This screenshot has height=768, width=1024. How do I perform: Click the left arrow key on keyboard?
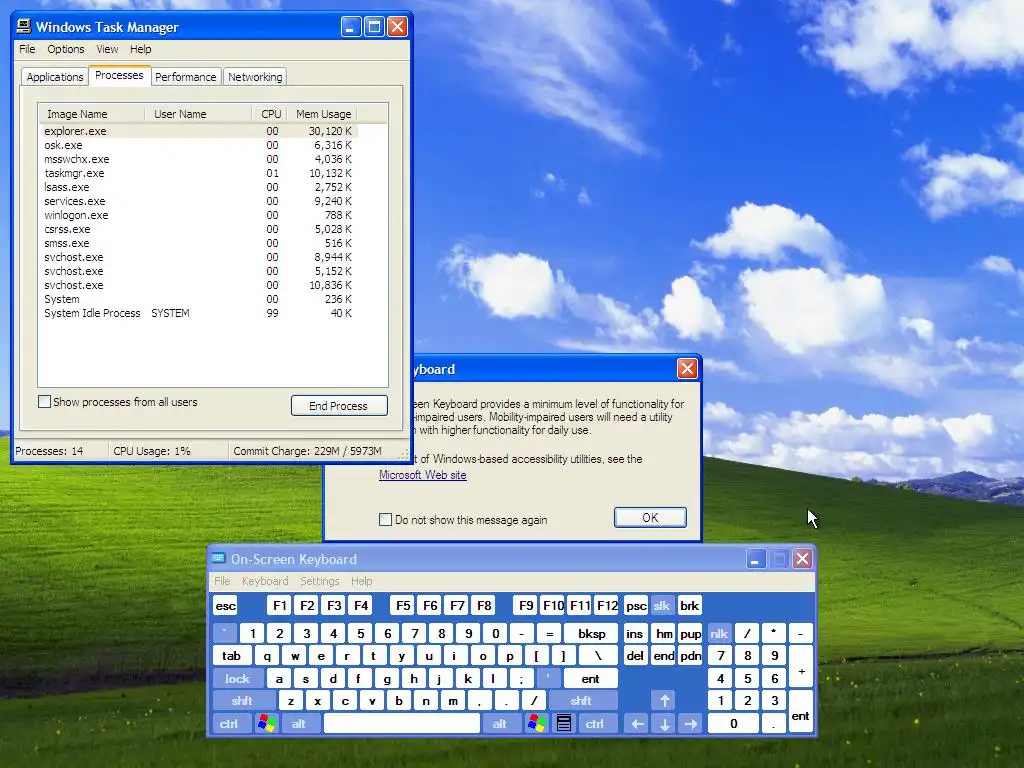637,724
